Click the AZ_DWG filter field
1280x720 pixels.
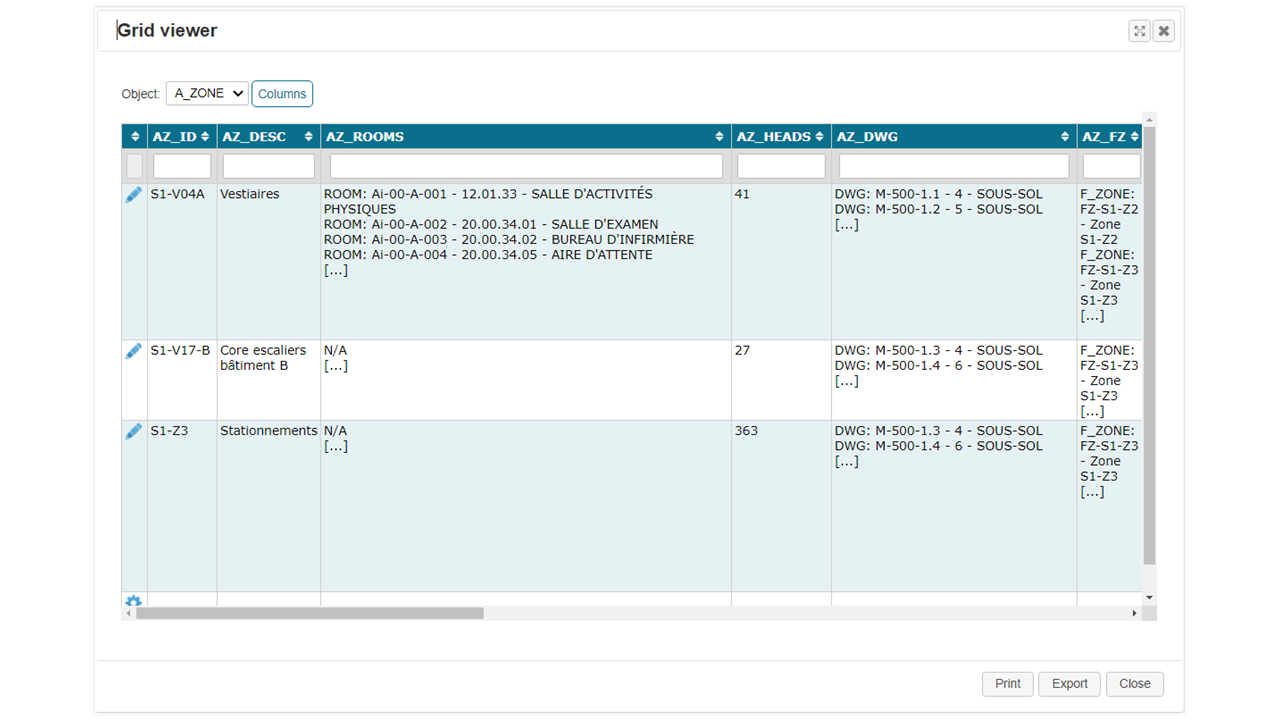(x=954, y=166)
